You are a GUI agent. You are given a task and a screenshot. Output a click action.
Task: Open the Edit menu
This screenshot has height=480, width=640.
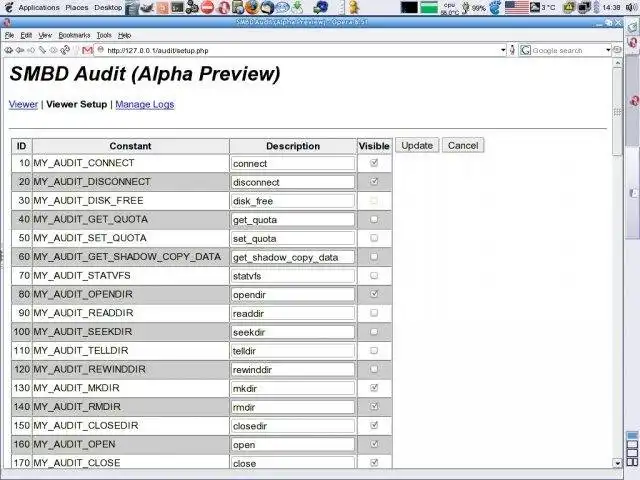click(26, 36)
